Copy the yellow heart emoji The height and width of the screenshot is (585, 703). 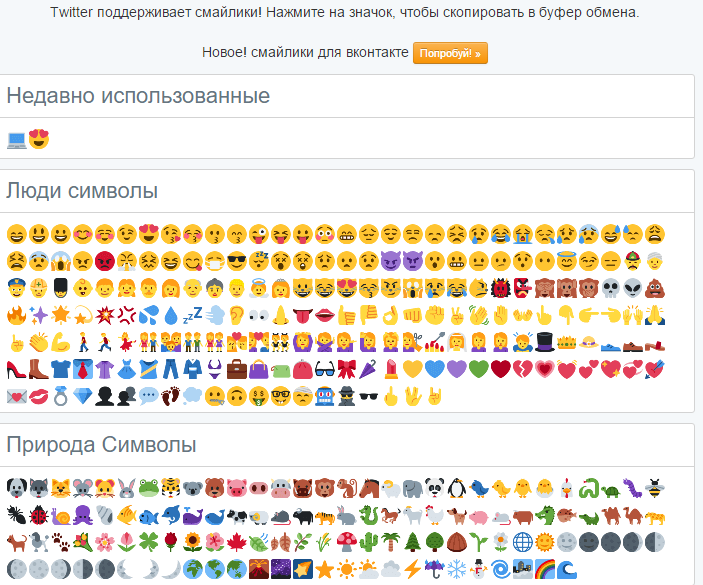pyautogui.click(x=412, y=370)
